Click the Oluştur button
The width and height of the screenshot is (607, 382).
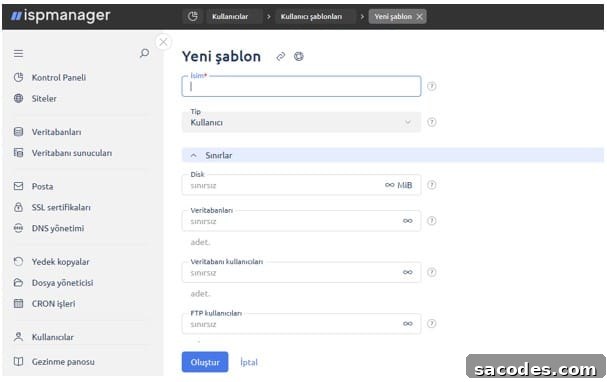205,362
